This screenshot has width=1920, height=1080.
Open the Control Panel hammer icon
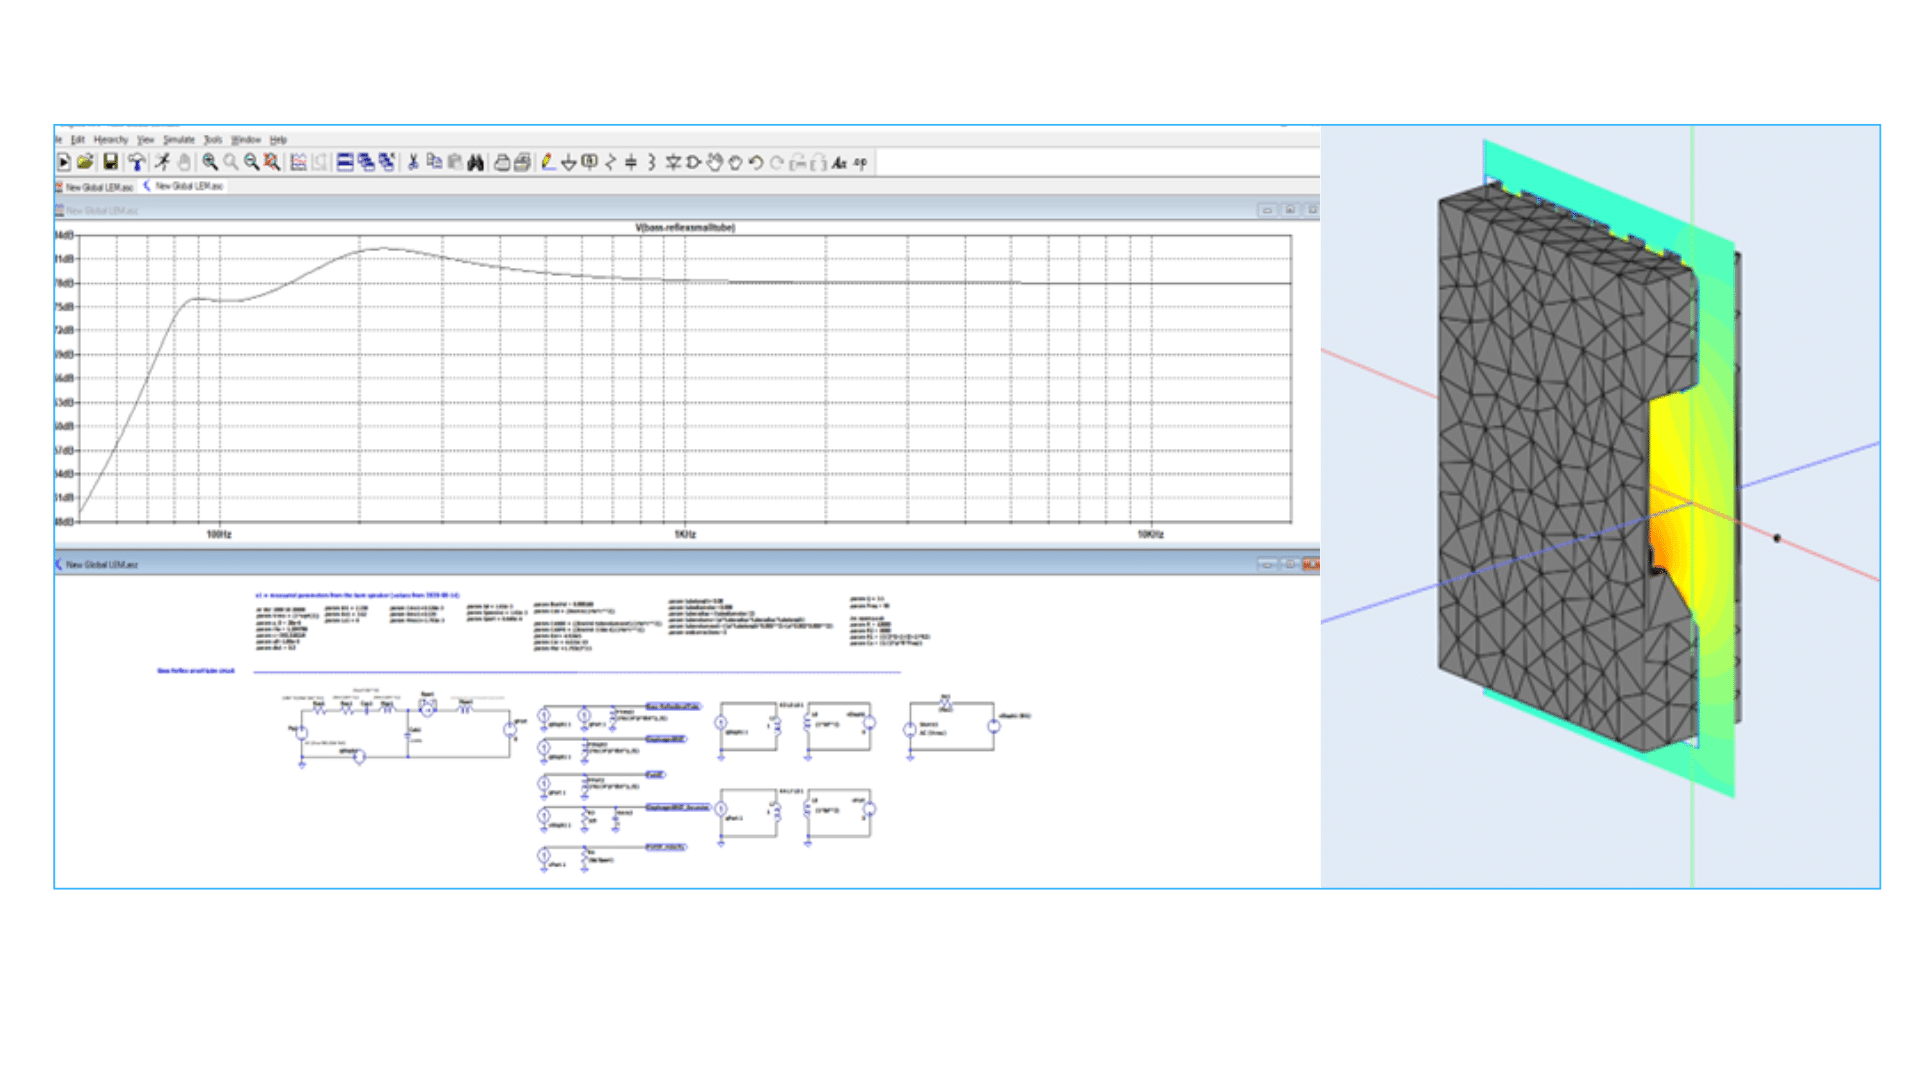137,162
